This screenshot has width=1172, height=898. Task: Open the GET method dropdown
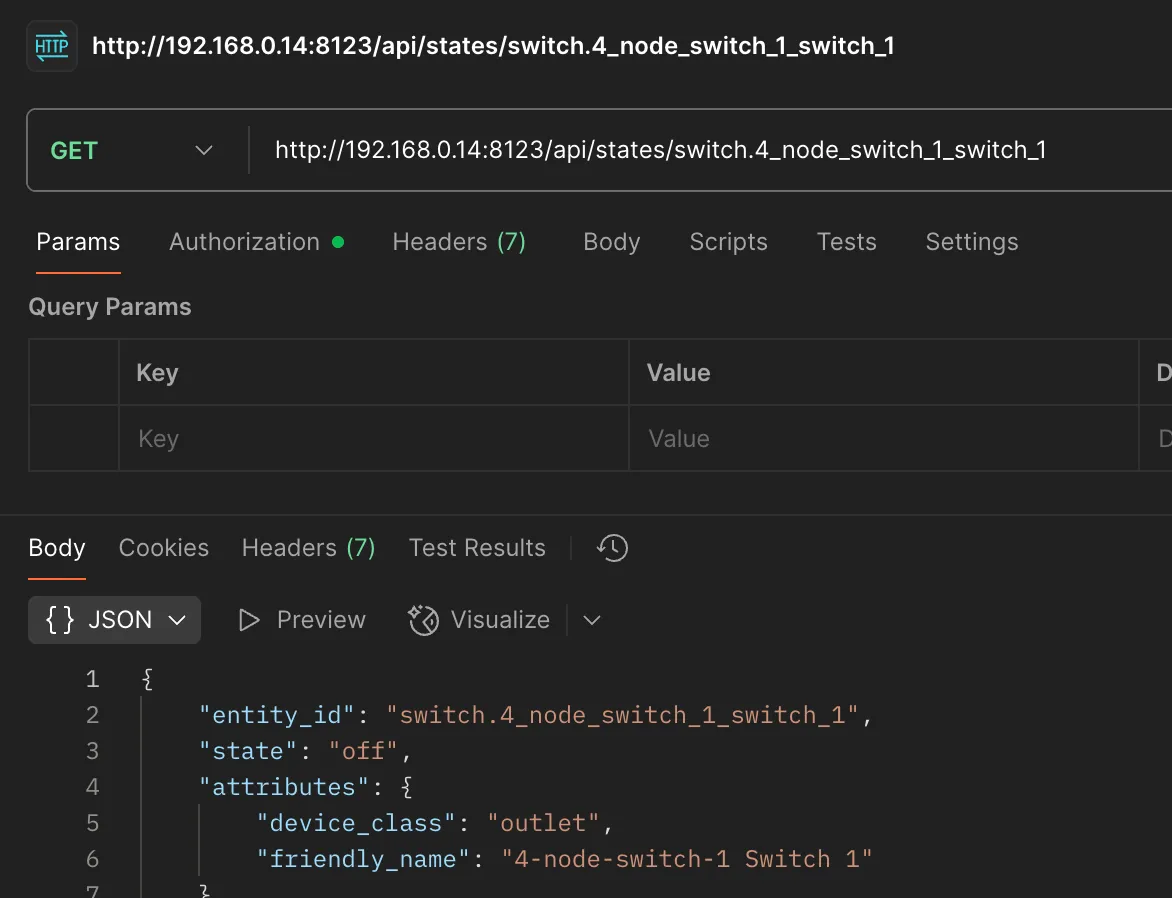(x=132, y=150)
